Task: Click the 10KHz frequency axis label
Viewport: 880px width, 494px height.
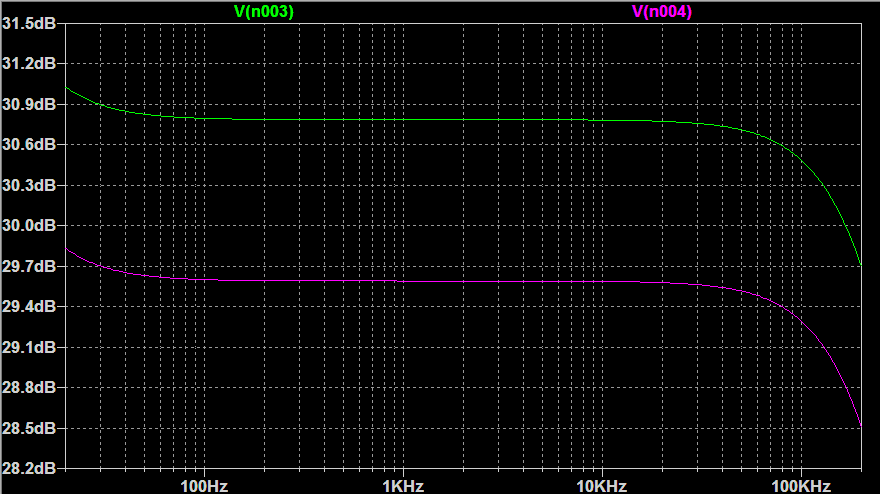Action: (x=602, y=486)
